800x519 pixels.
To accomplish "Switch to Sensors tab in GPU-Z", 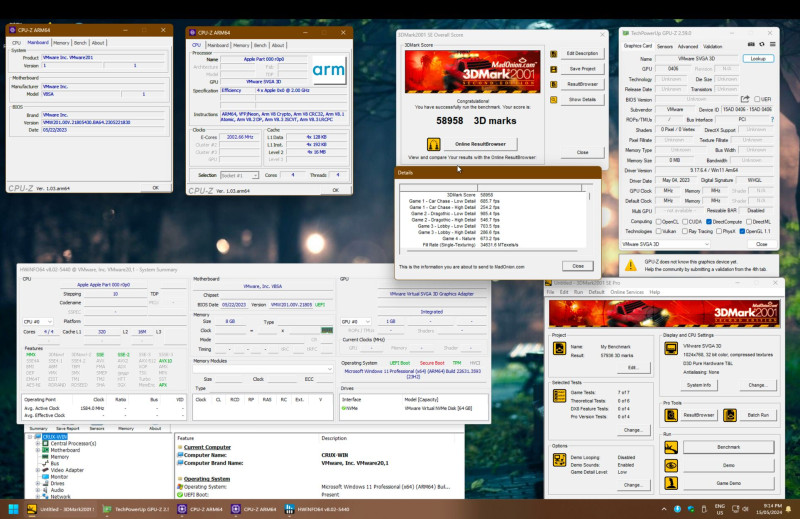I will pos(665,46).
